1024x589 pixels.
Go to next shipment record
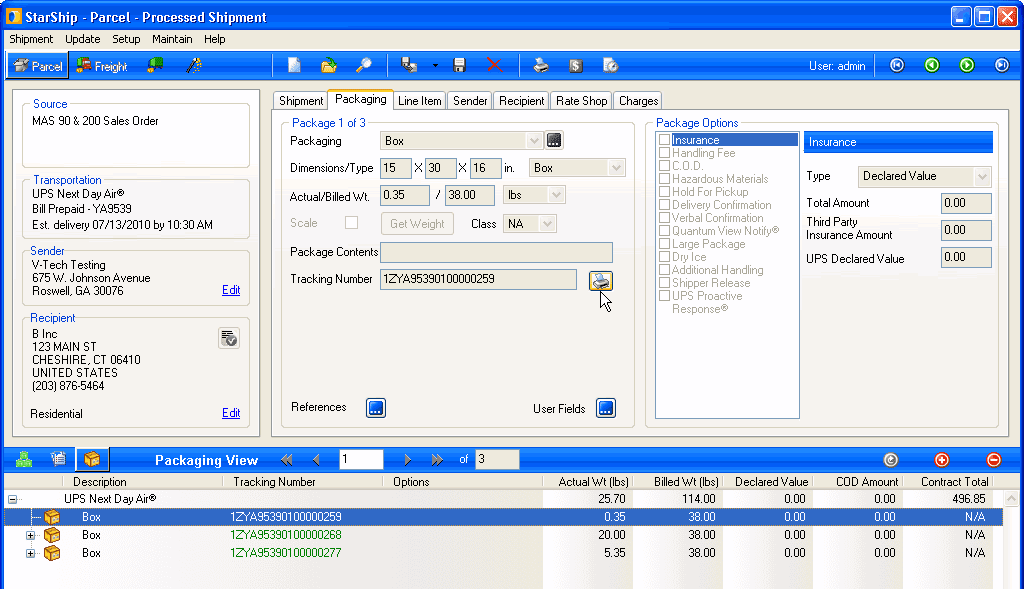[x=967, y=65]
